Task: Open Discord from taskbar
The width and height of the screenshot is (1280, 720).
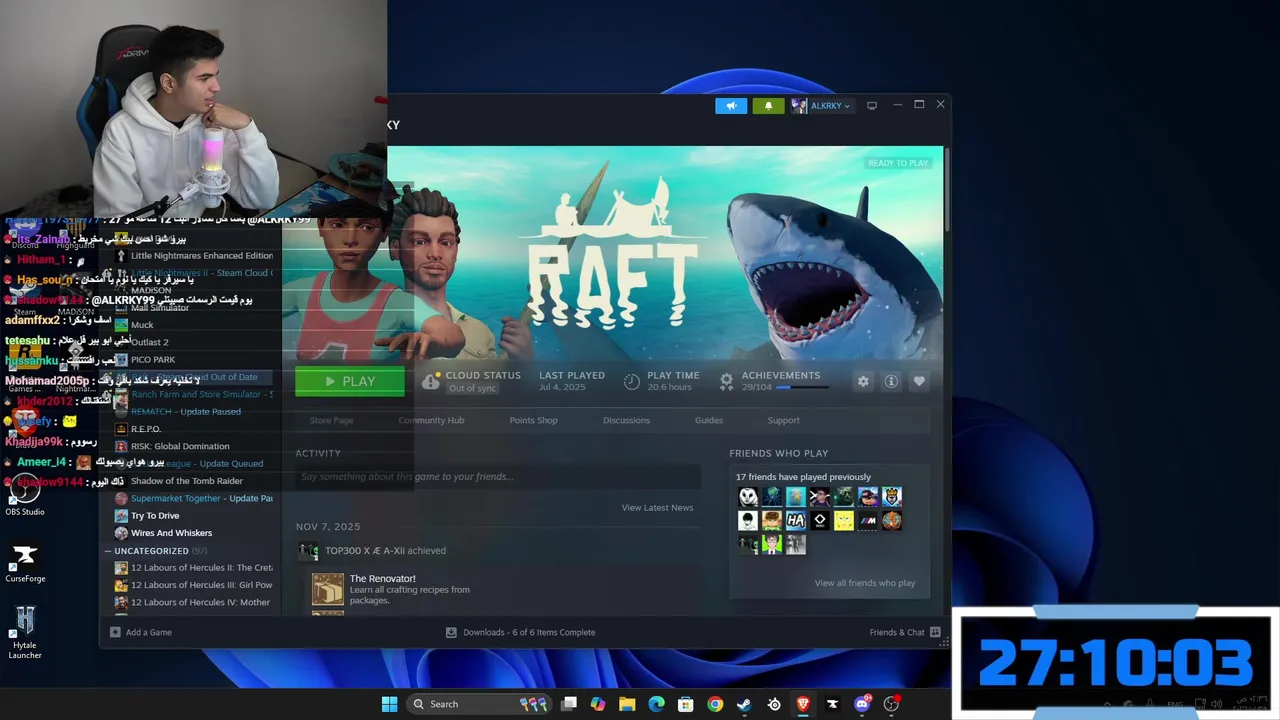Action: [x=862, y=704]
